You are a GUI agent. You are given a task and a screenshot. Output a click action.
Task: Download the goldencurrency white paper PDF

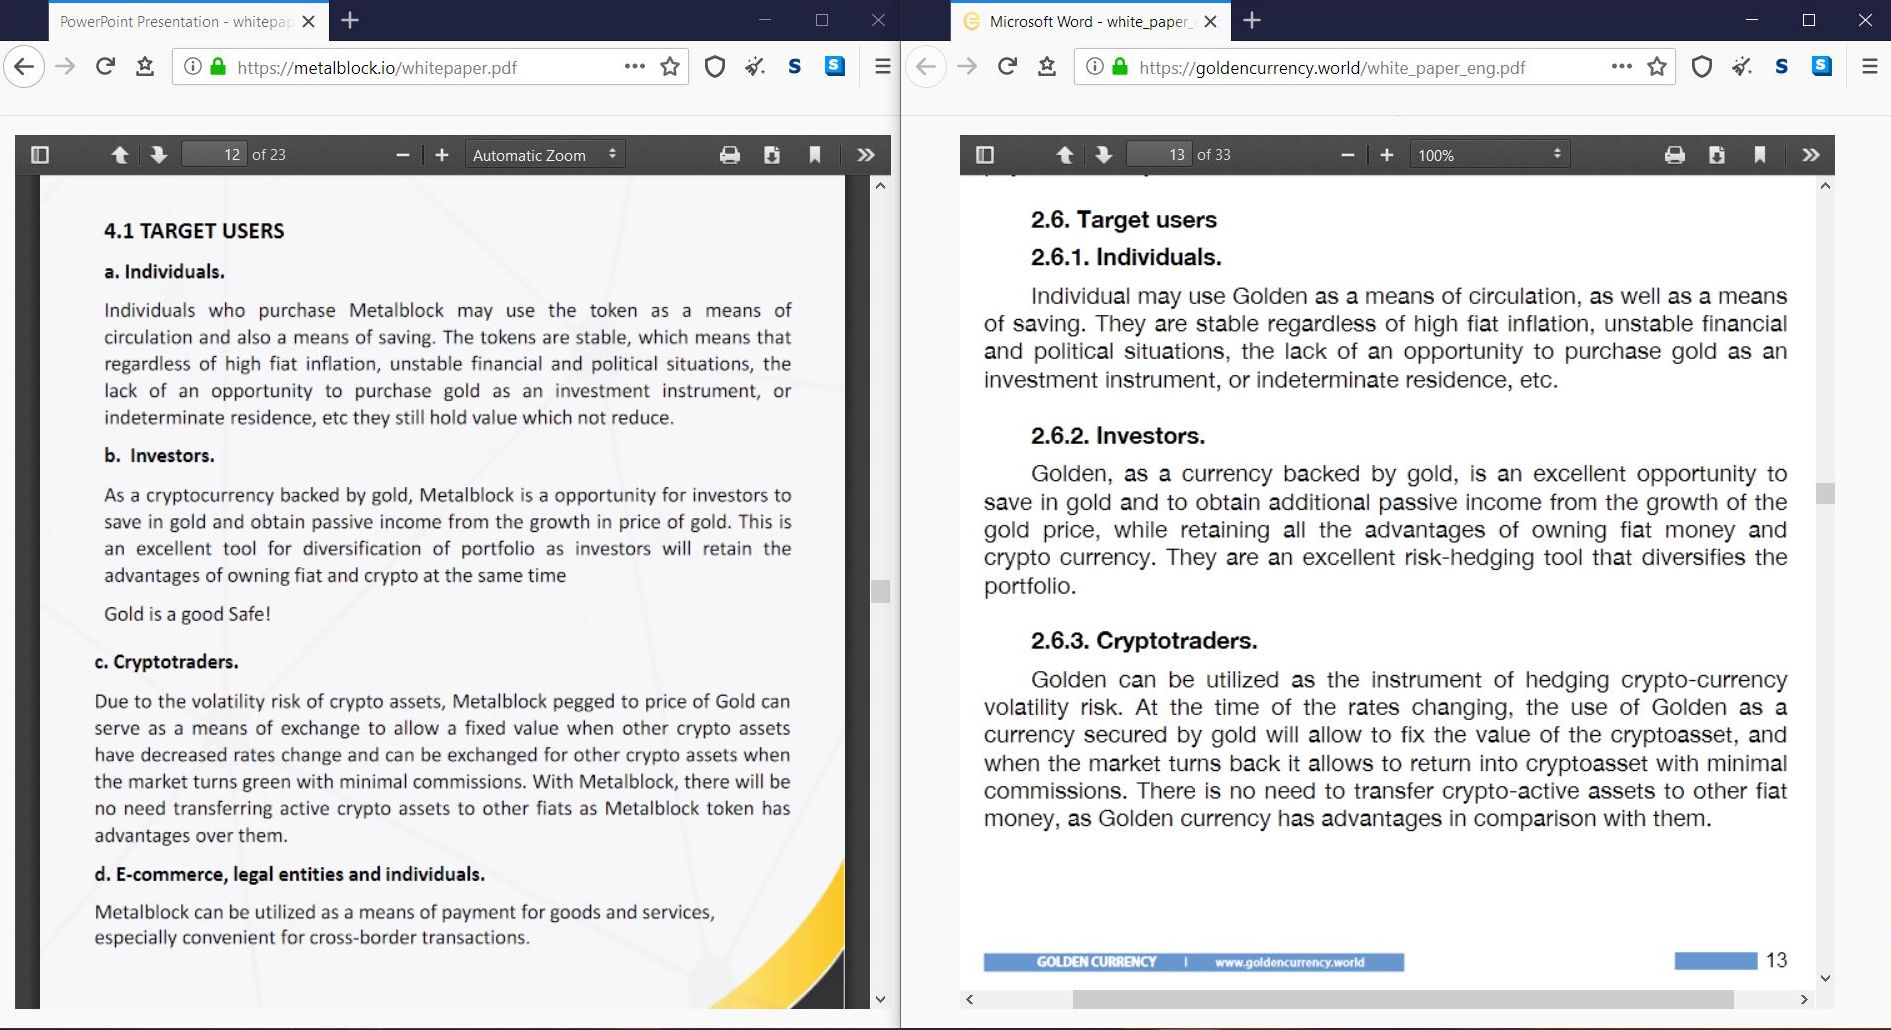(x=1717, y=155)
